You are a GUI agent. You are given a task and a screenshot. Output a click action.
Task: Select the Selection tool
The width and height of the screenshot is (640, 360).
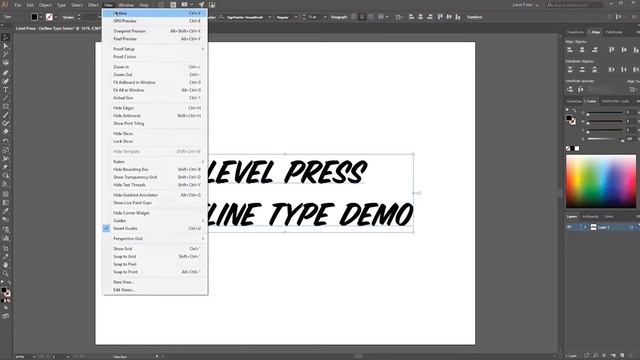pyautogui.click(x=6, y=38)
